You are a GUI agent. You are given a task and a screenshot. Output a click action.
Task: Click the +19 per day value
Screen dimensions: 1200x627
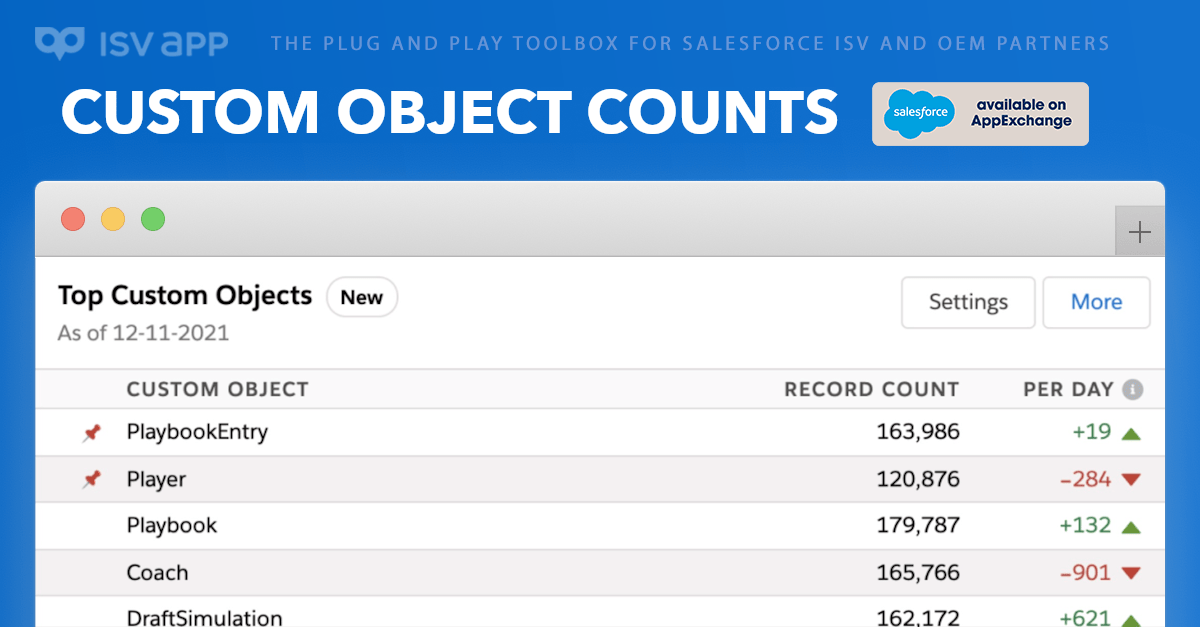click(x=1092, y=432)
